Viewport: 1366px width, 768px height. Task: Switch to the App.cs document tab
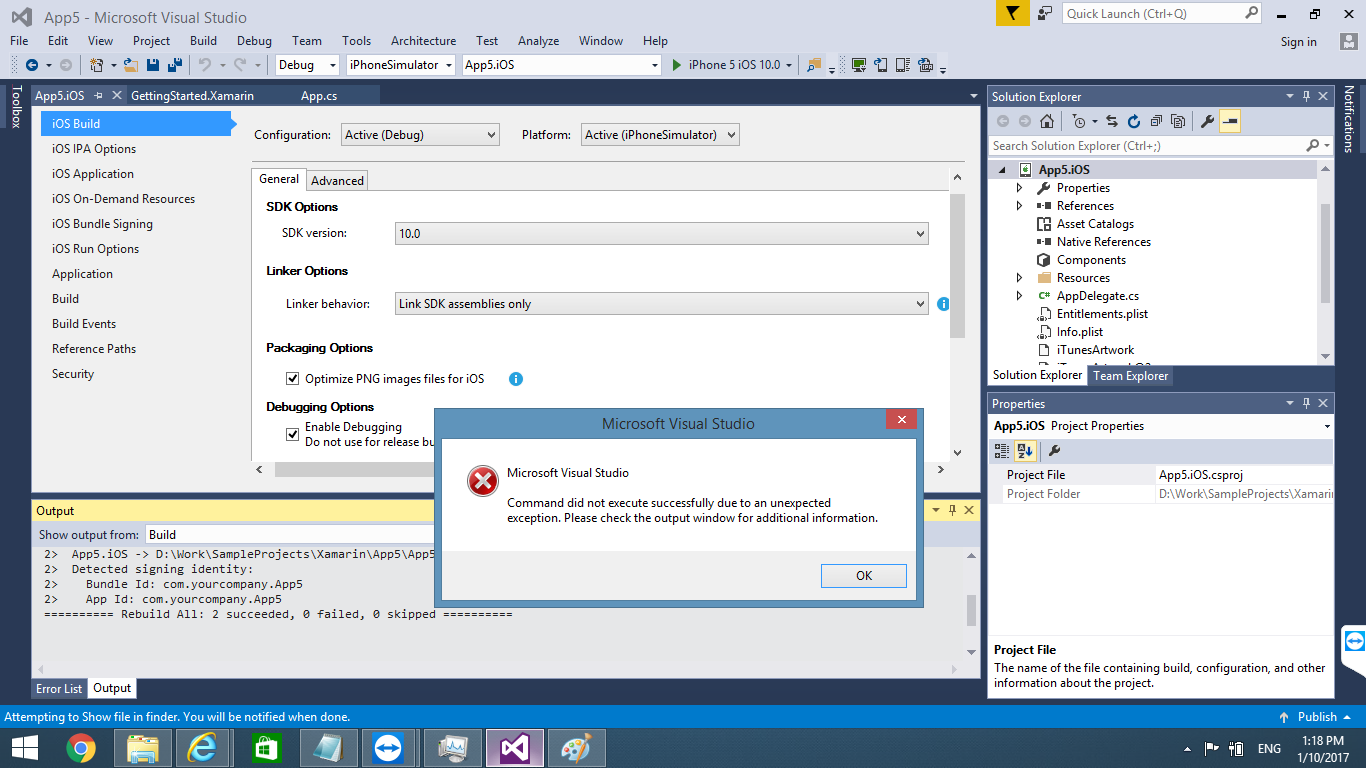point(319,96)
